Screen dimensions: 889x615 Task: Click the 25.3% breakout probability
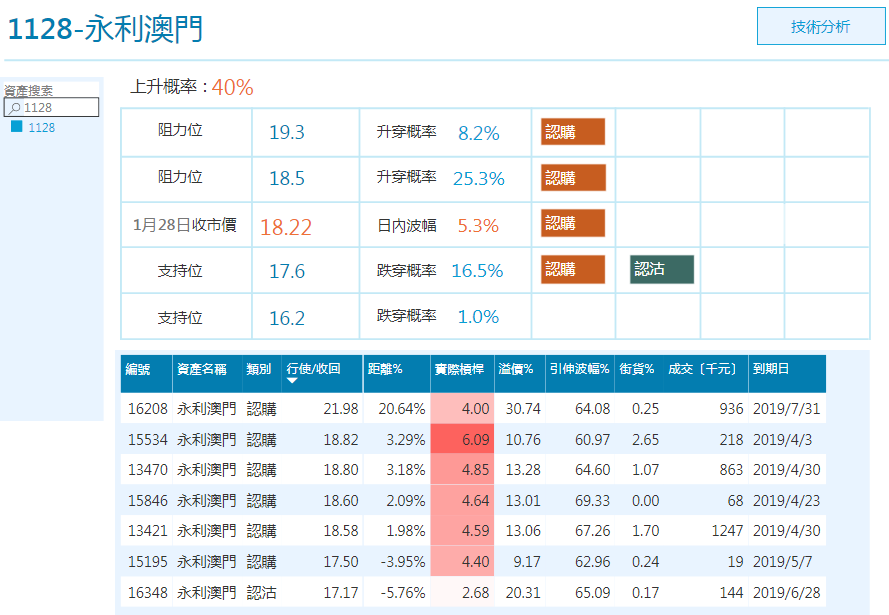[x=479, y=179]
